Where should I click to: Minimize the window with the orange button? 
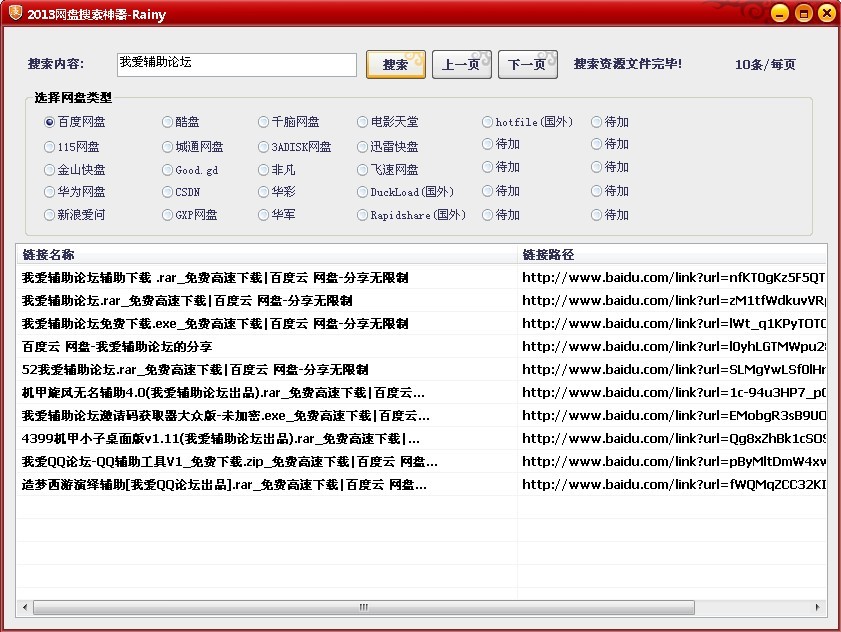780,14
